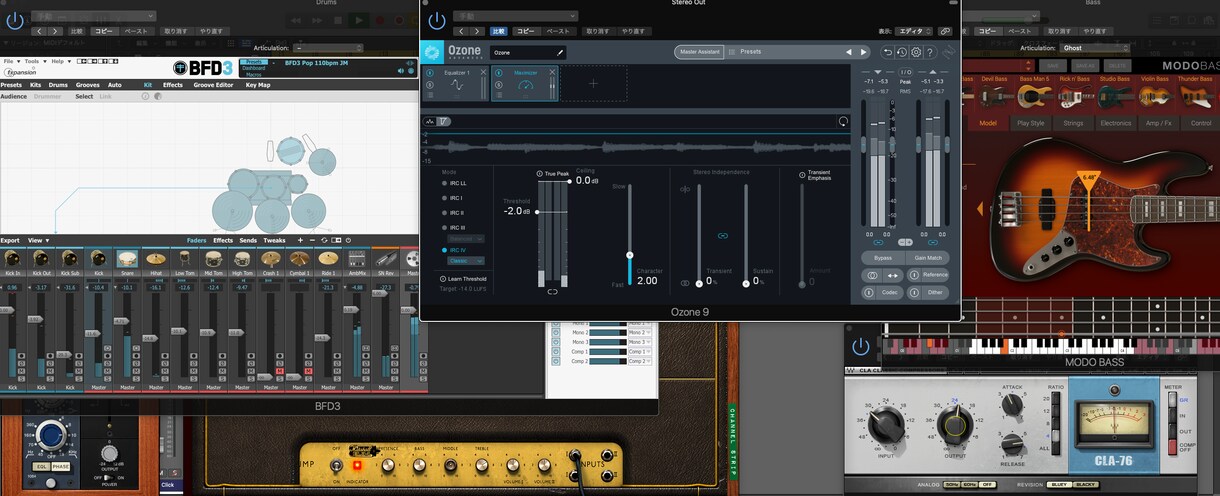Viewport: 1220px width, 496px height.
Task: Open the Ozone undo history
Action: [x=901, y=52]
